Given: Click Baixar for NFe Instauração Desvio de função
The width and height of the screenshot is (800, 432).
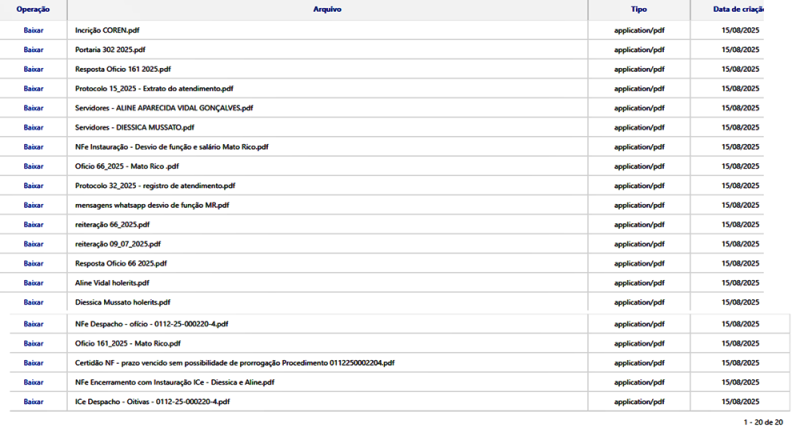Looking at the screenshot, I should pos(33,147).
